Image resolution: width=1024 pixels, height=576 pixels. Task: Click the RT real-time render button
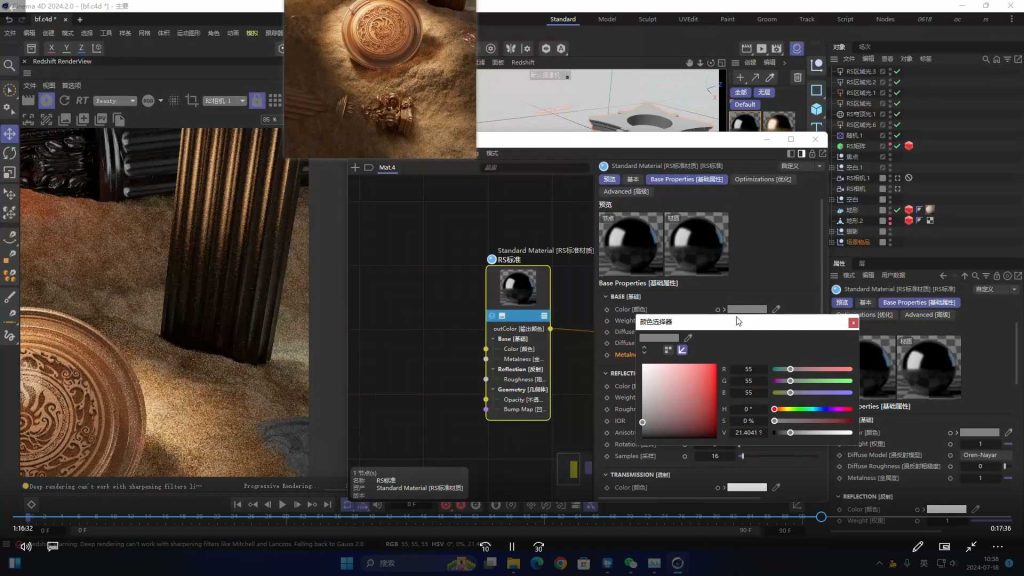coord(82,101)
